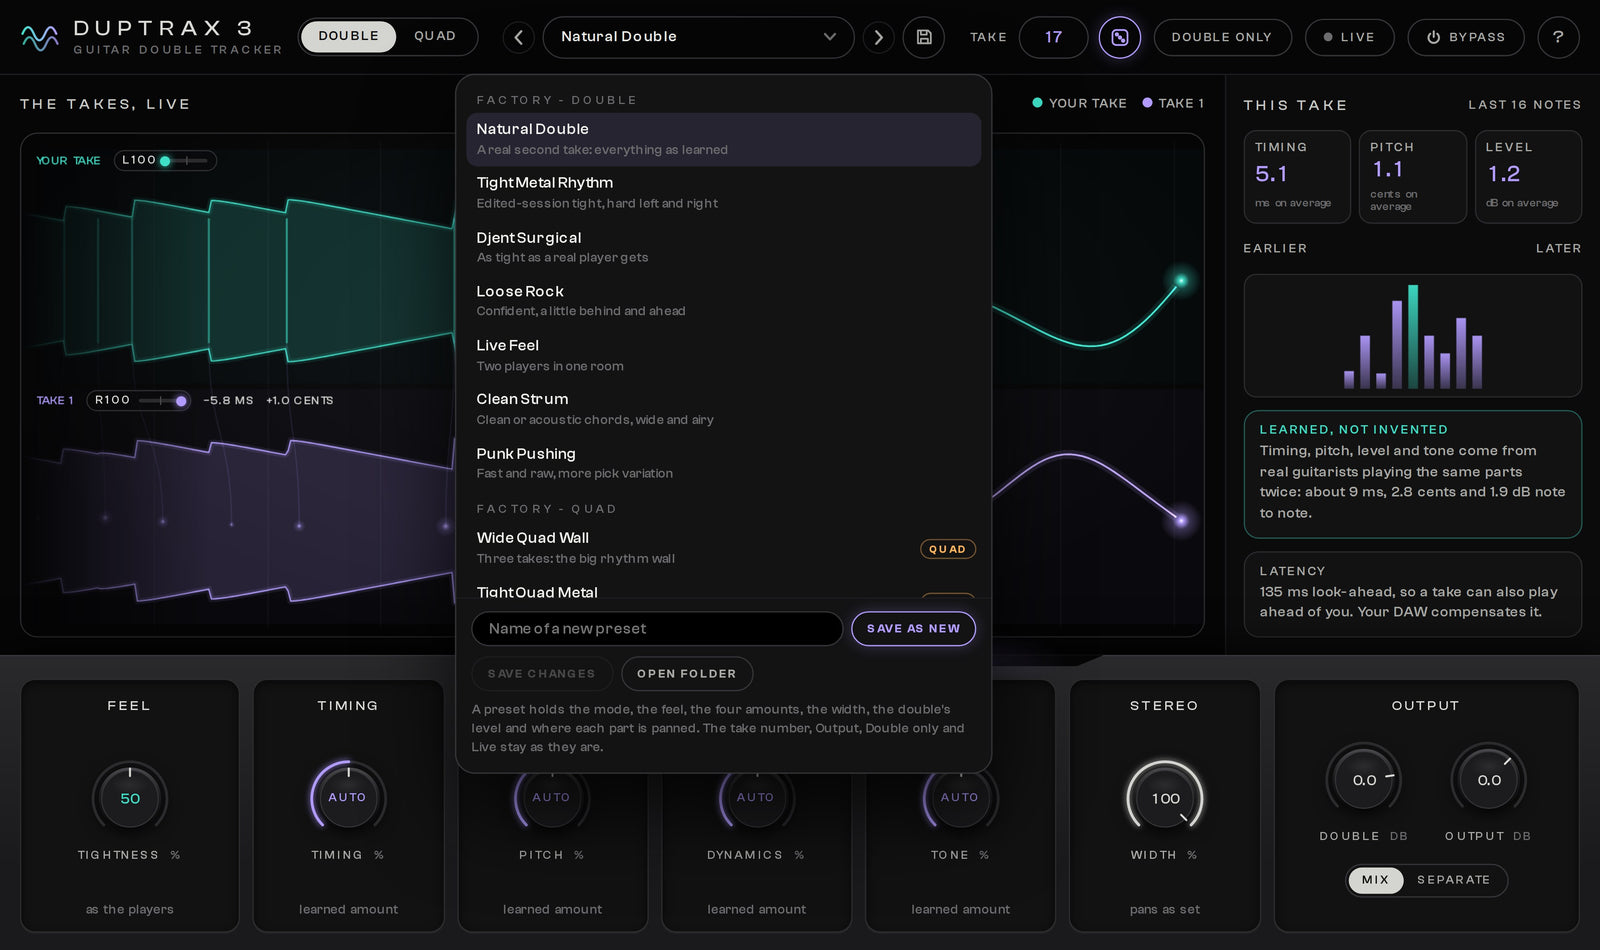
Task: Open the help question mark button
Action: point(1558,37)
